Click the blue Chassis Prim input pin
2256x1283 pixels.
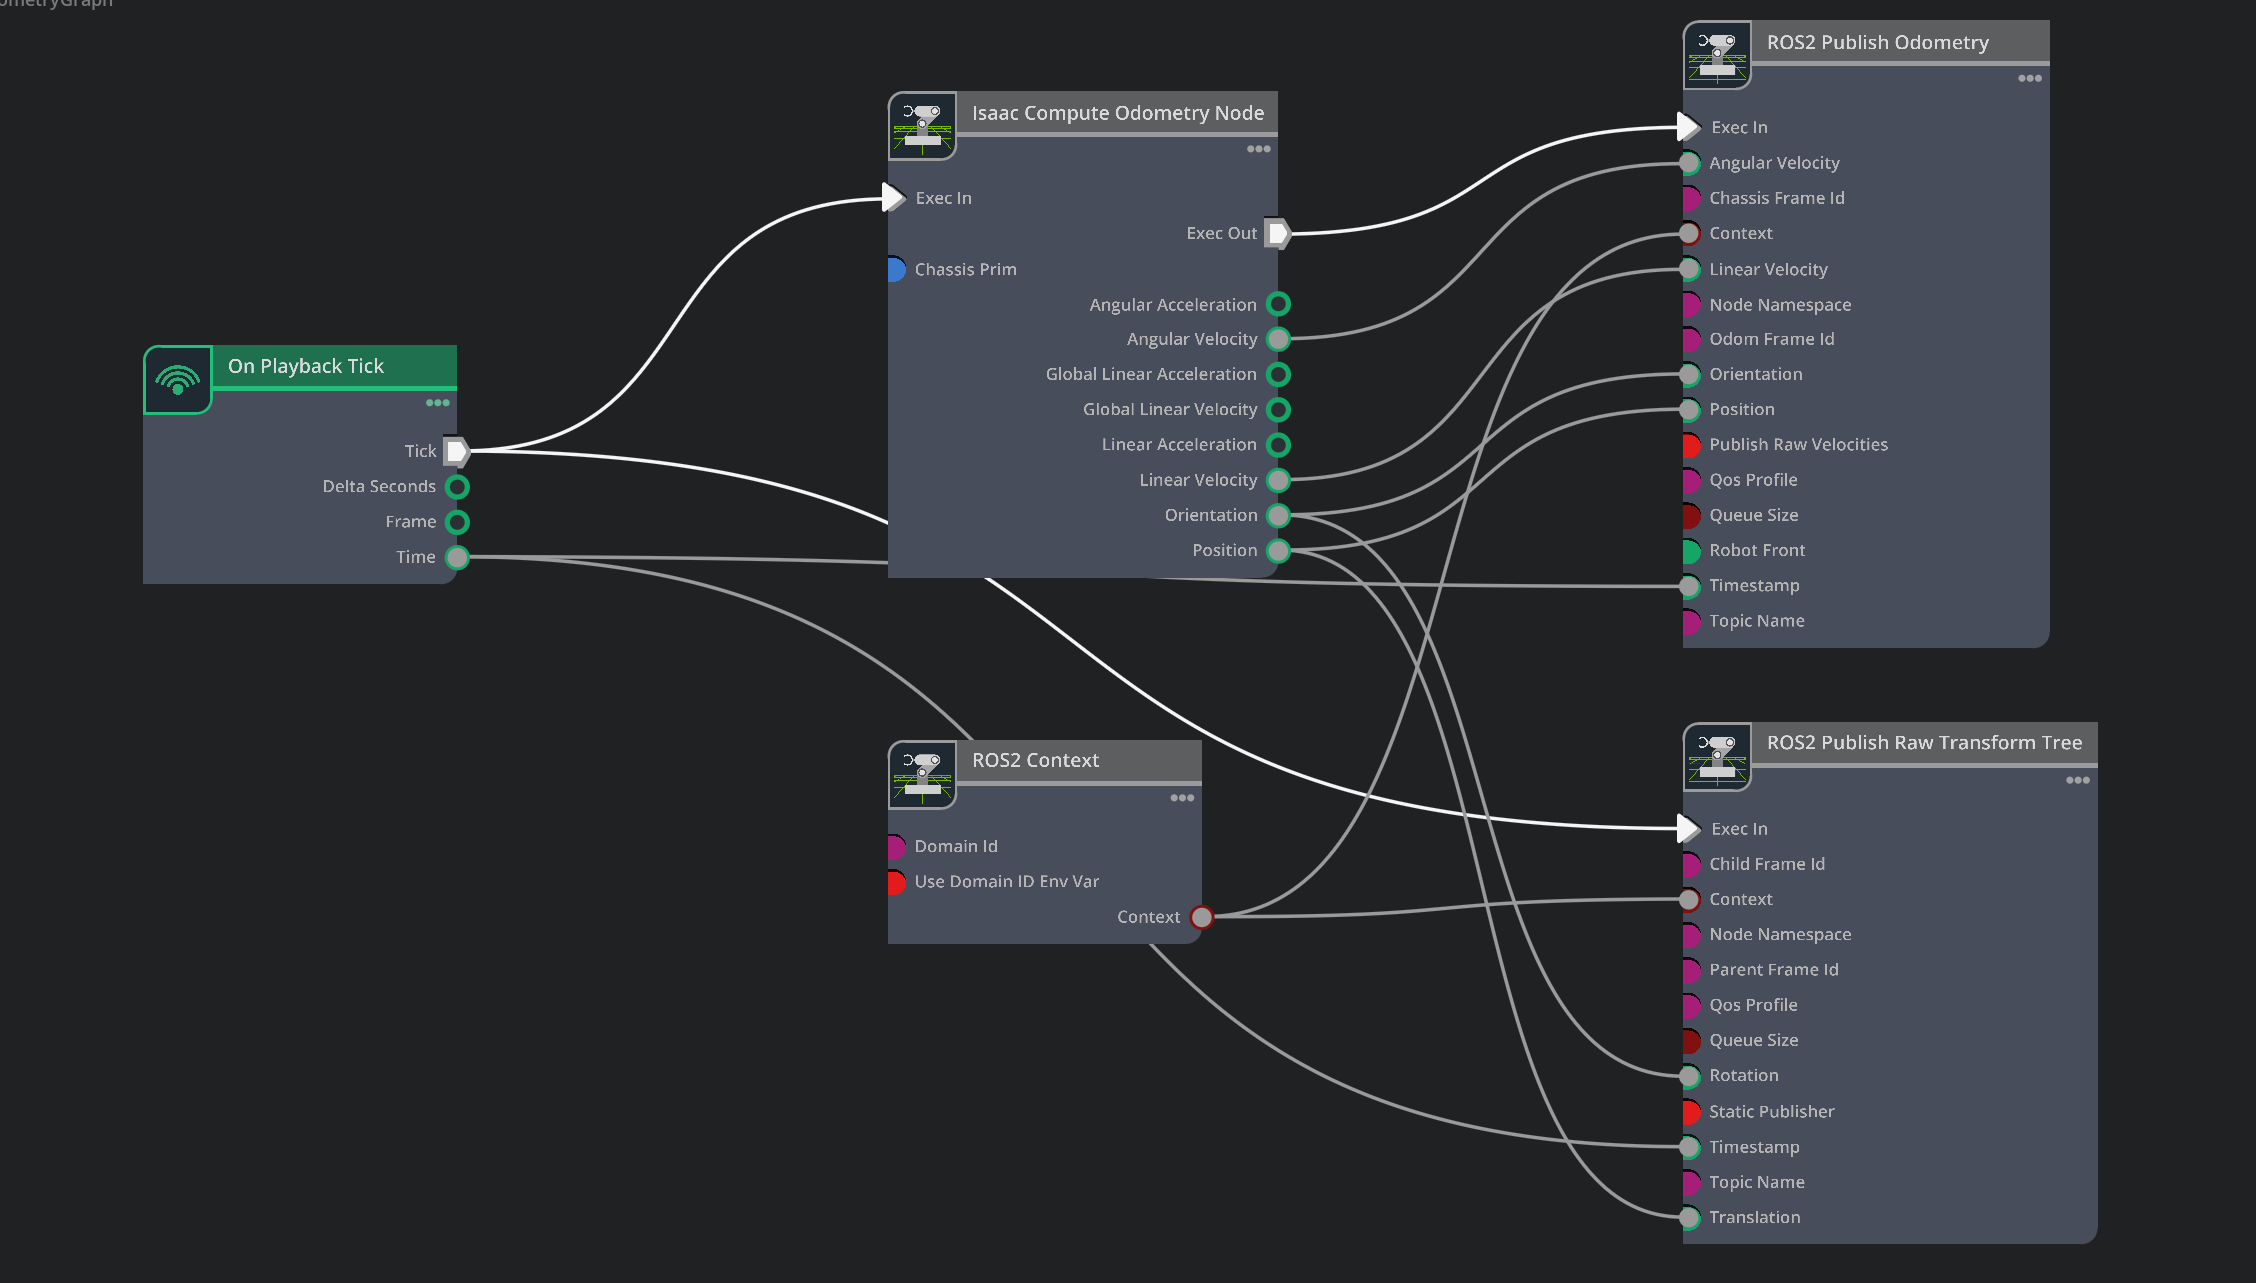(x=896, y=269)
